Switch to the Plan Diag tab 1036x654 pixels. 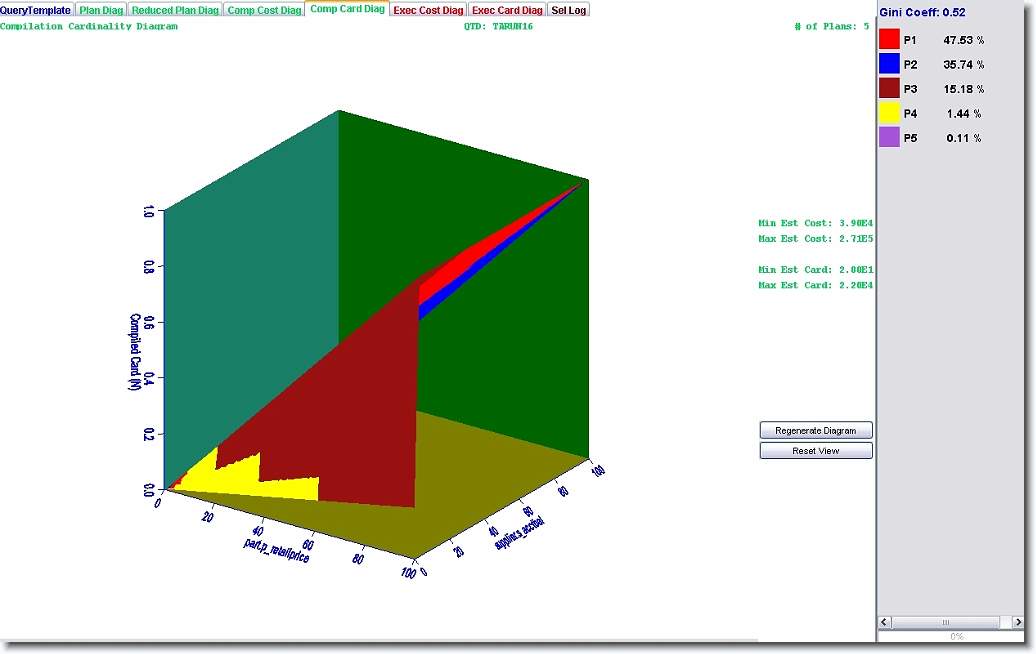101,10
